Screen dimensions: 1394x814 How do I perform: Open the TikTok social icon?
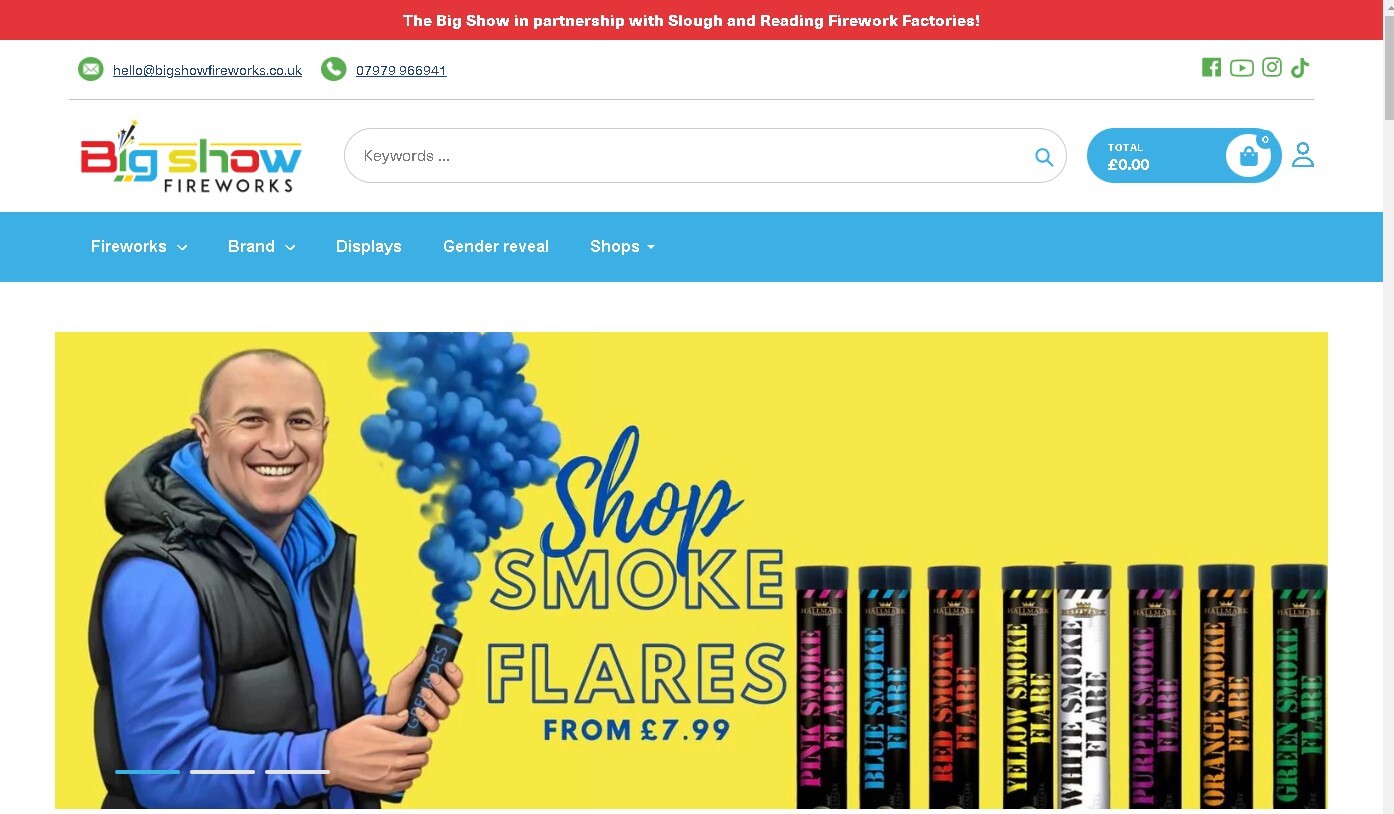point(1300,67)
